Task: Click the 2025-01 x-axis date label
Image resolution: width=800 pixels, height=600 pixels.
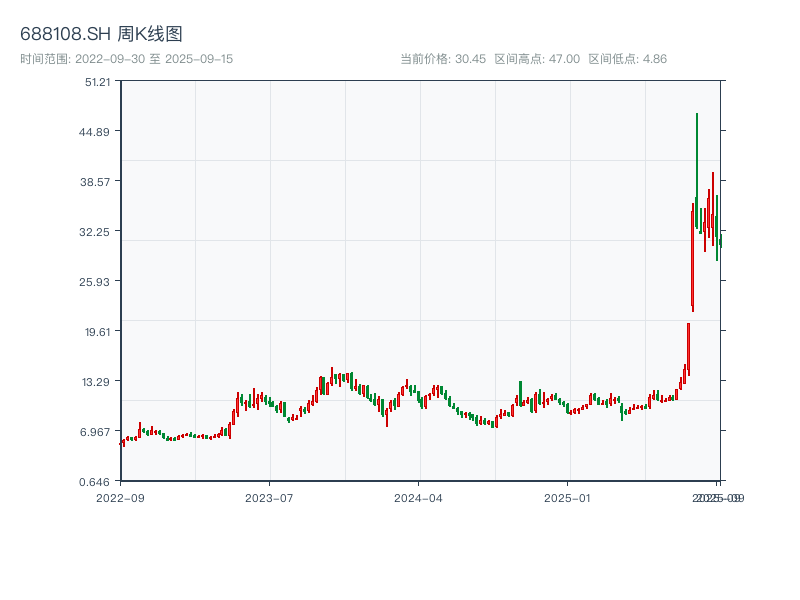Action: pos(567,498)
